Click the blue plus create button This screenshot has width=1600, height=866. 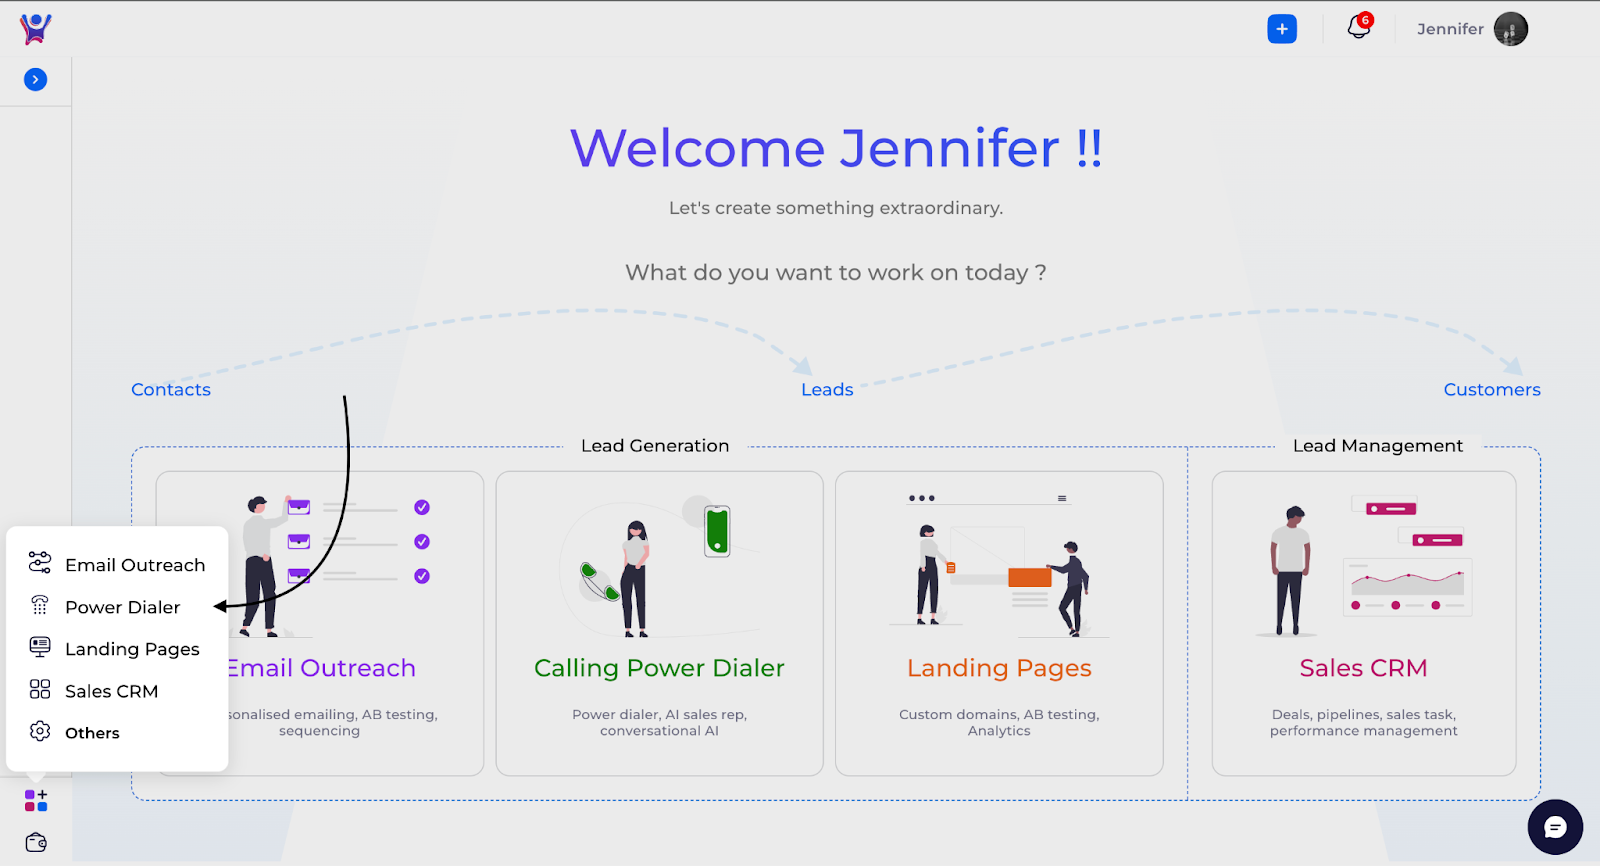coord(1282,29)
